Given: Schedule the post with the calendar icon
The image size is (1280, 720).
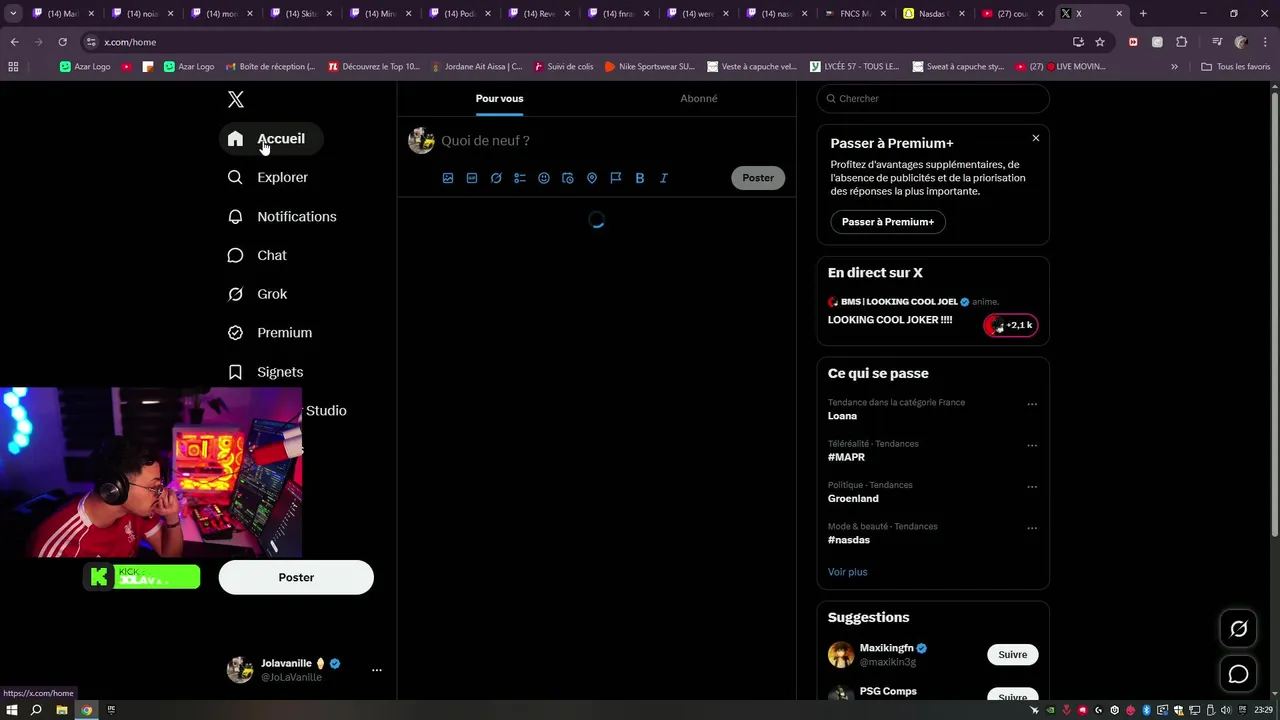Looking at the screenshot, I should click(568, 178).
